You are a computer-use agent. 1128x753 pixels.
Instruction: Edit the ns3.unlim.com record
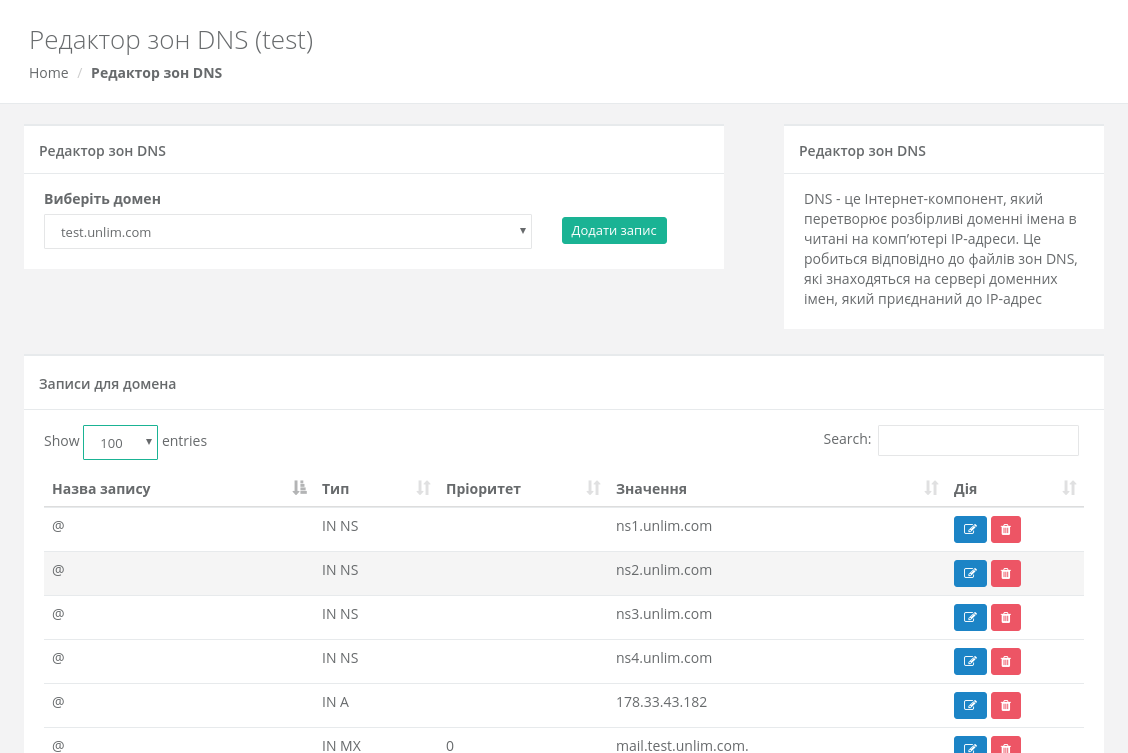(969, 618)
